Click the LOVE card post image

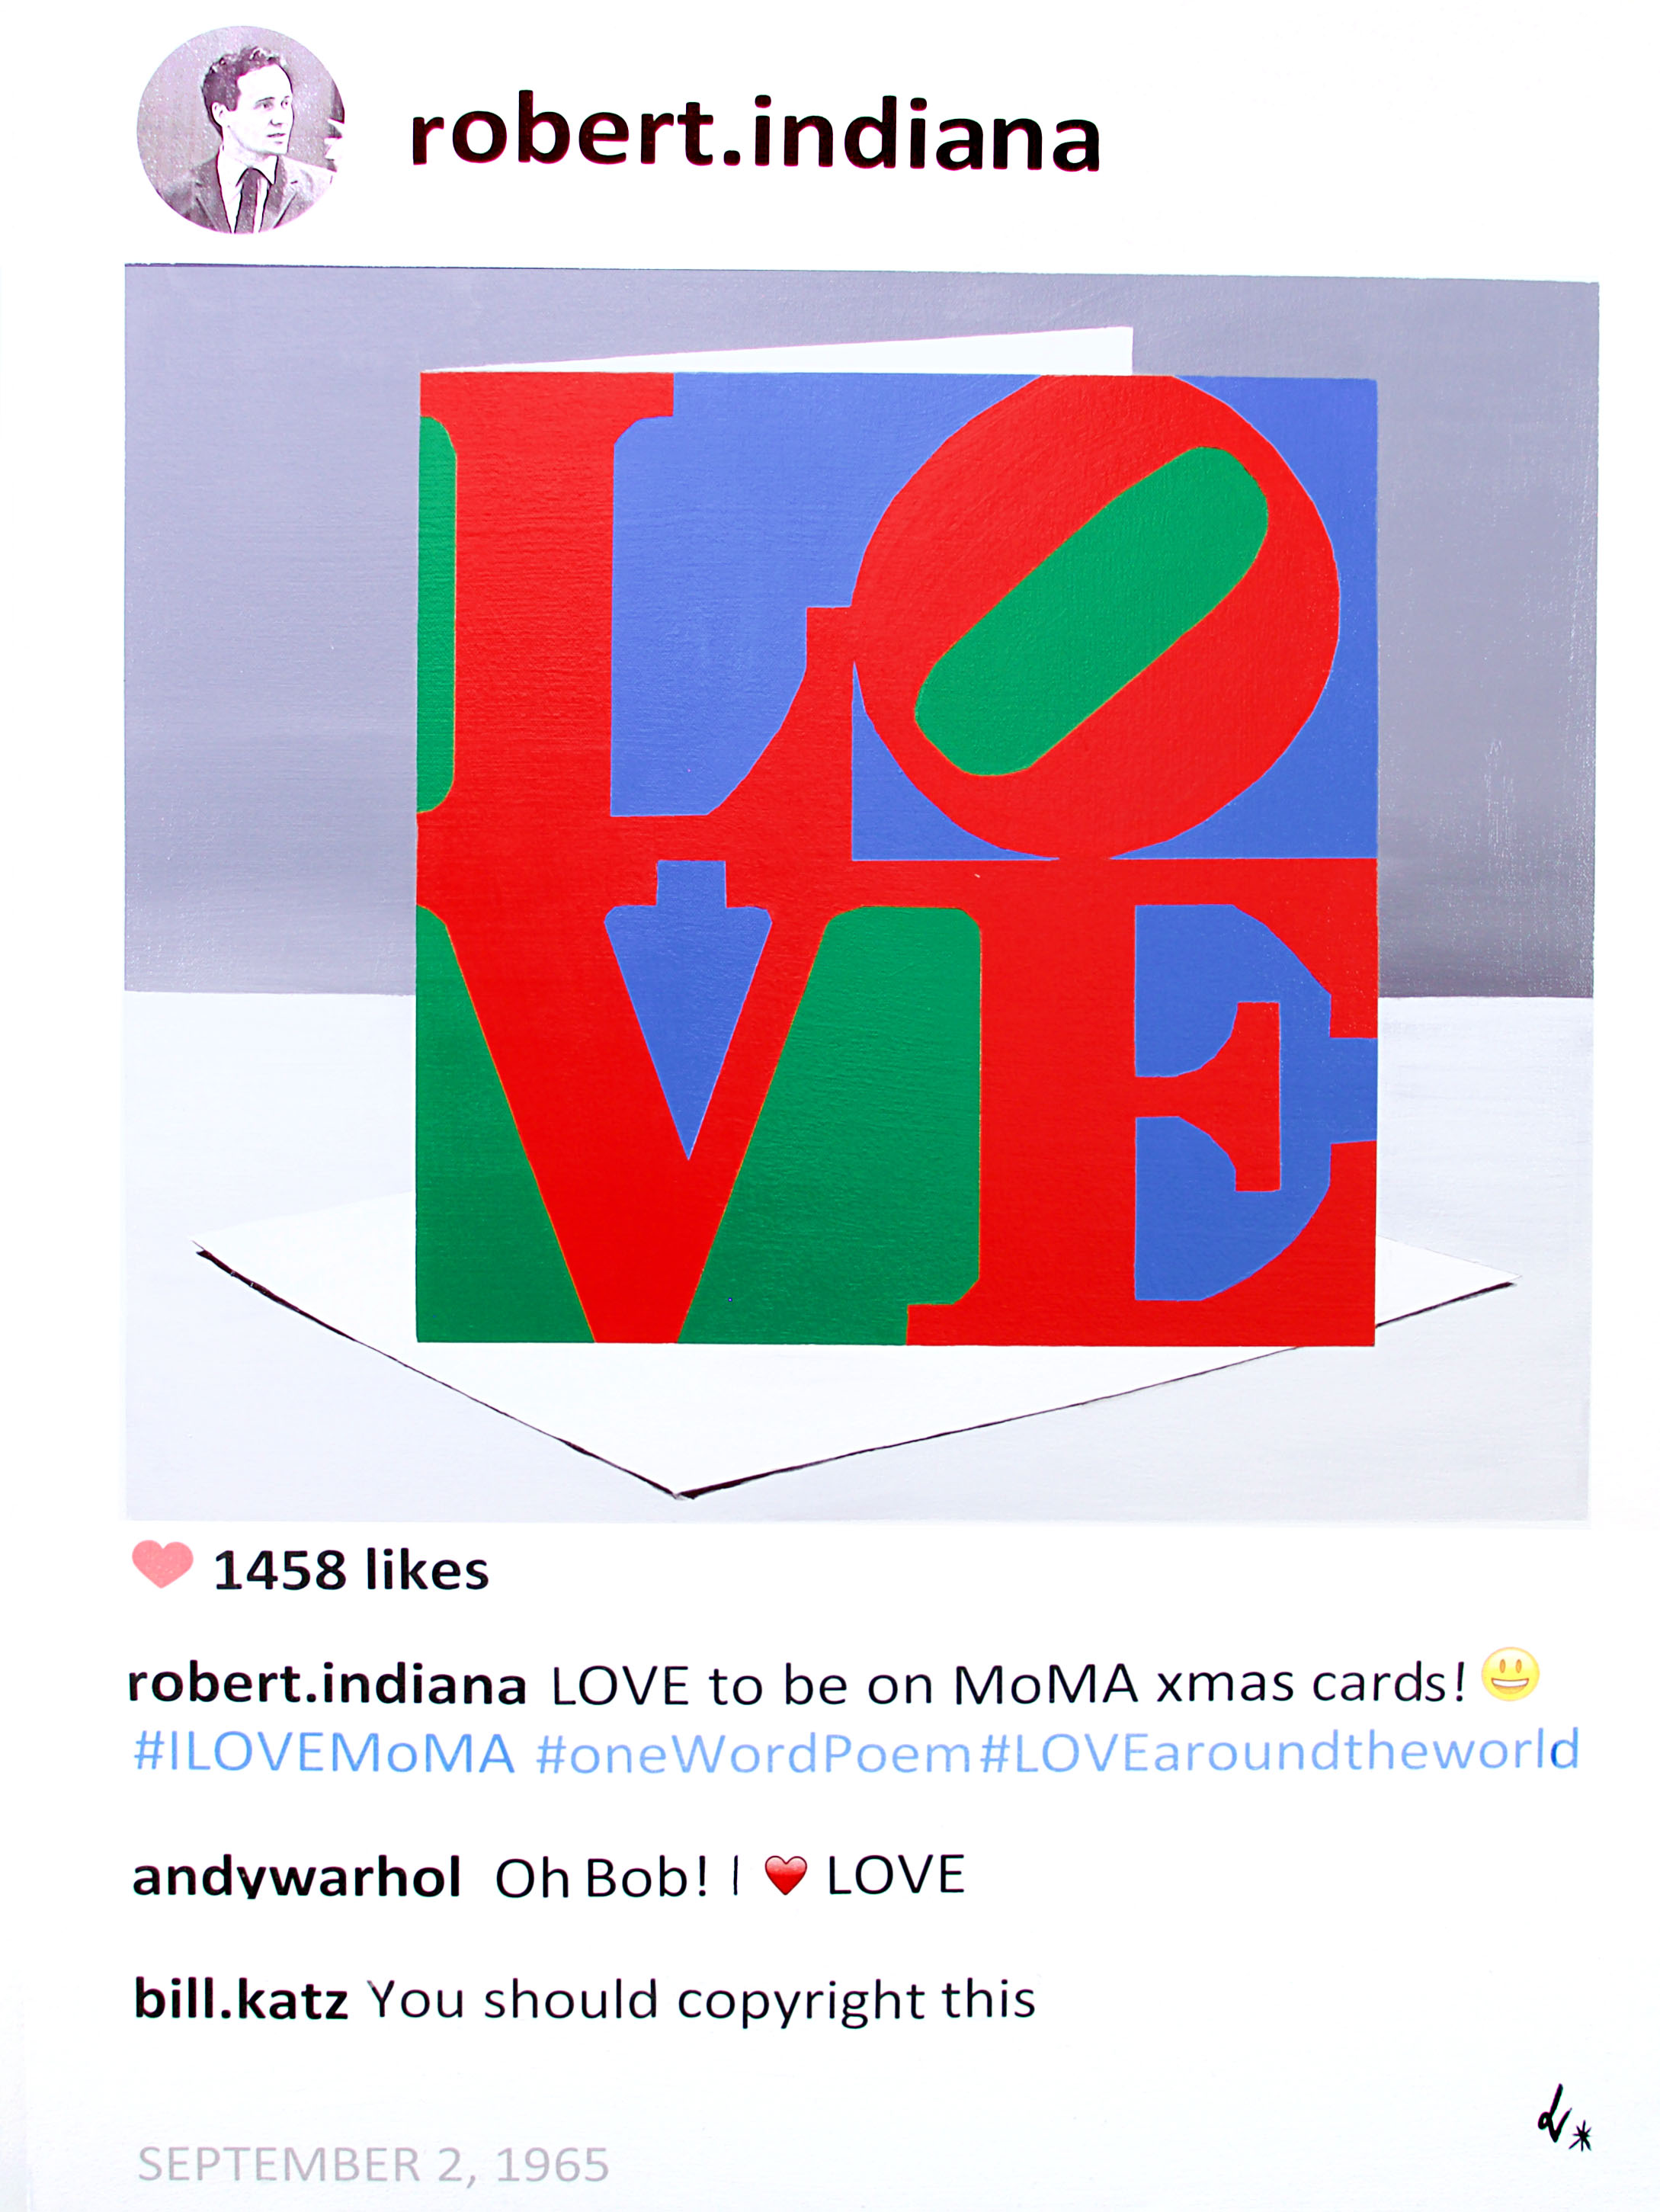point(859,892)
